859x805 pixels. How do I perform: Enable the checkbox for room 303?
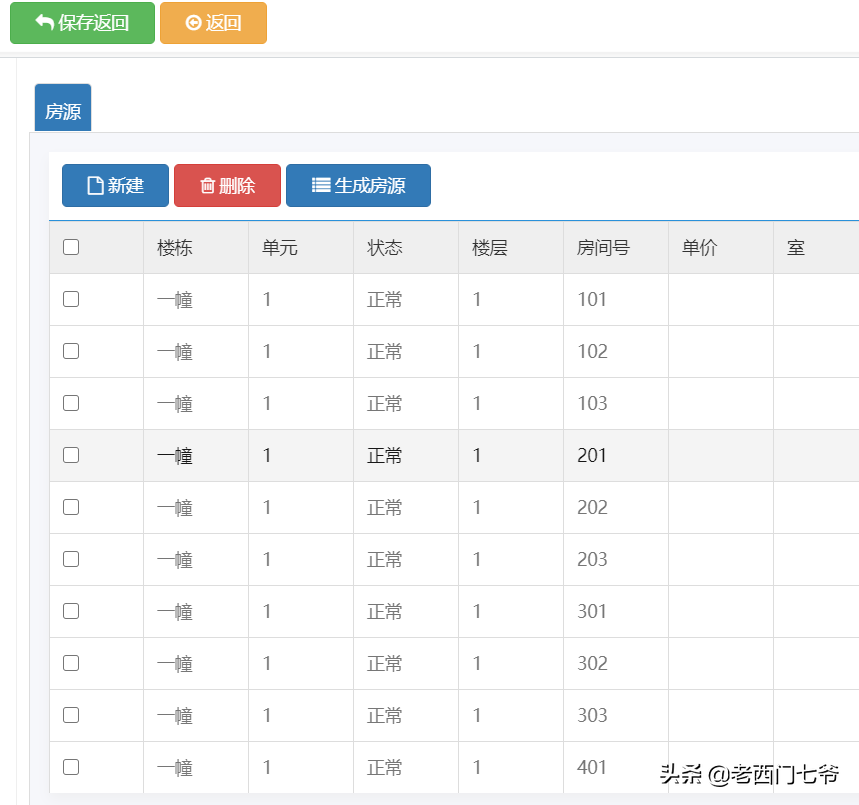click(x=71, y=715)
